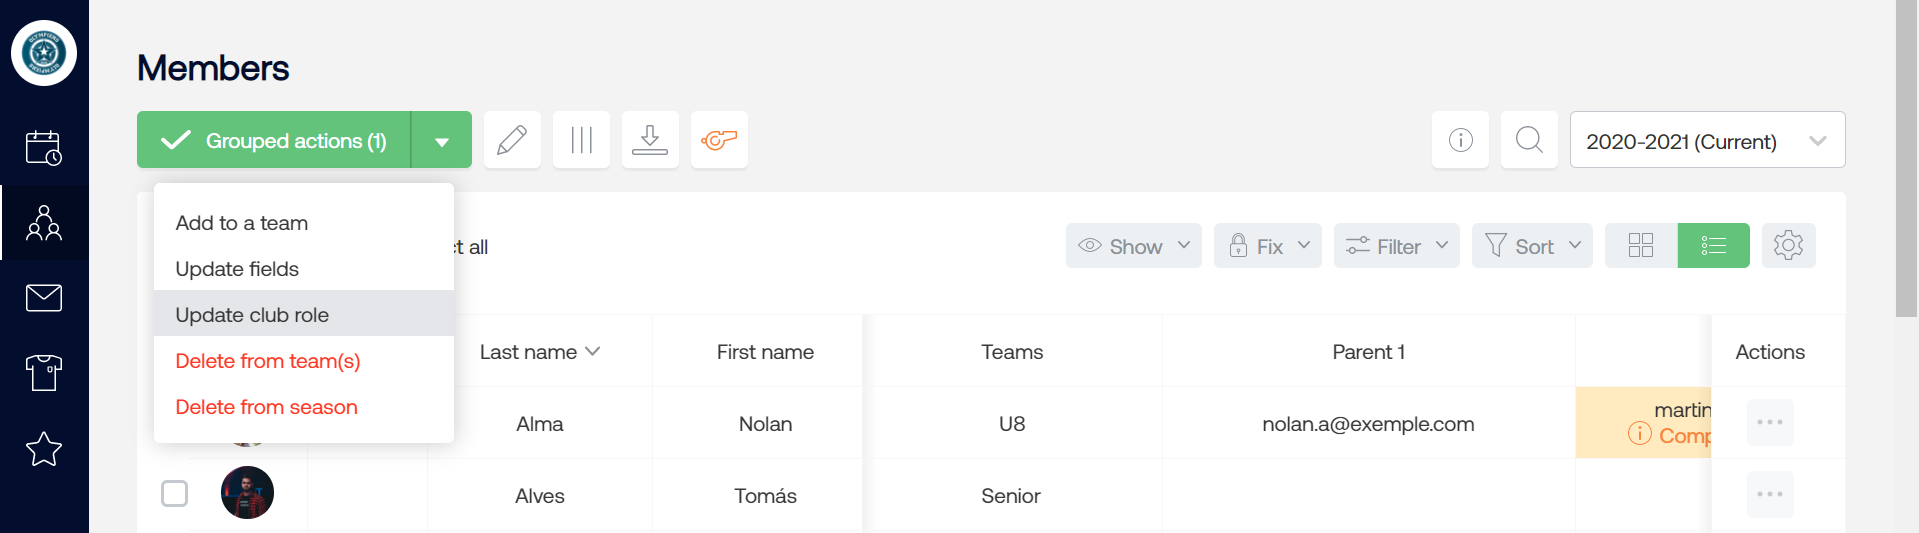This screenshot has width=1919, height=533.
Task: Open the info circle icon
Action: [x=1461, y=140]
